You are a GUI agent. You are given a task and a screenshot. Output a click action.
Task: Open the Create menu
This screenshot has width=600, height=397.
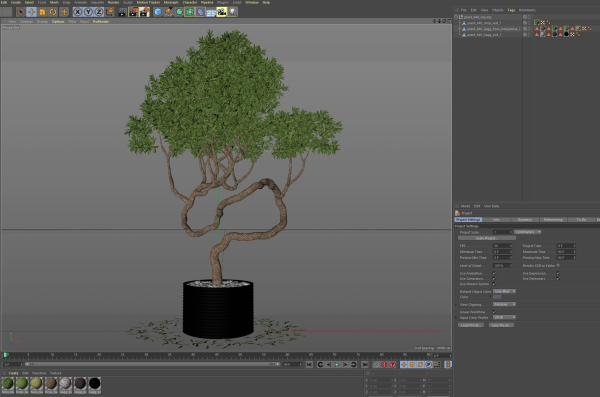point(16,2)
